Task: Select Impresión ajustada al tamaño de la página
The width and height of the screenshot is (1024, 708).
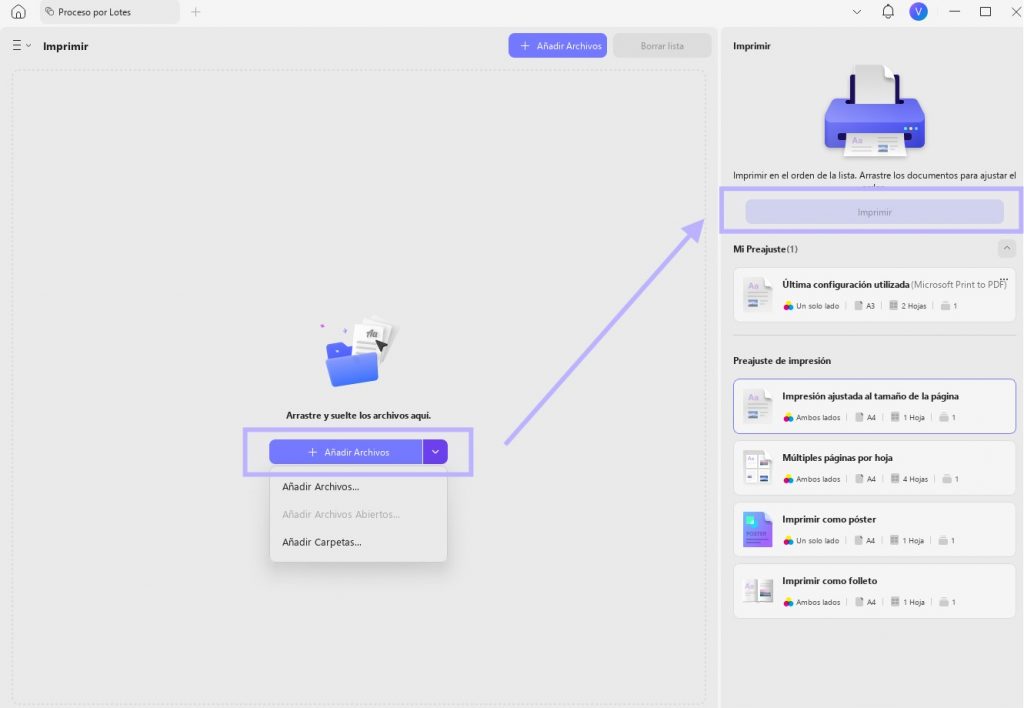Action: [x=874, y=406]
